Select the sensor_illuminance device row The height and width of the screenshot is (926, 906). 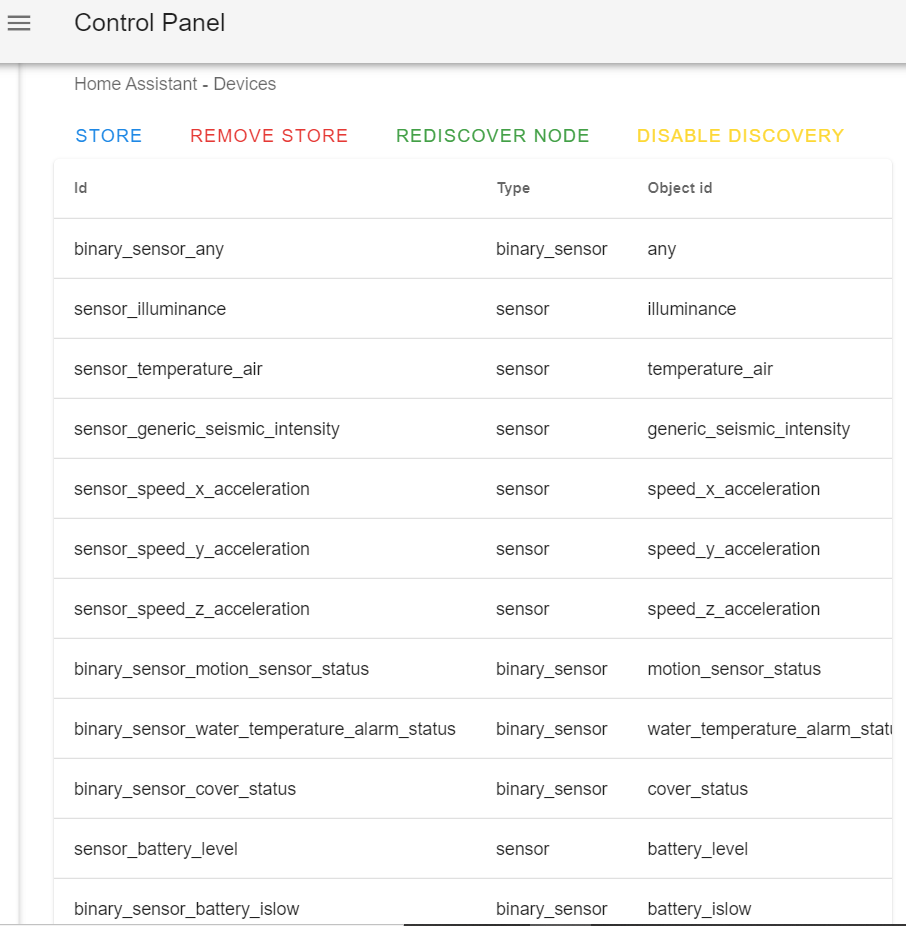150,309
